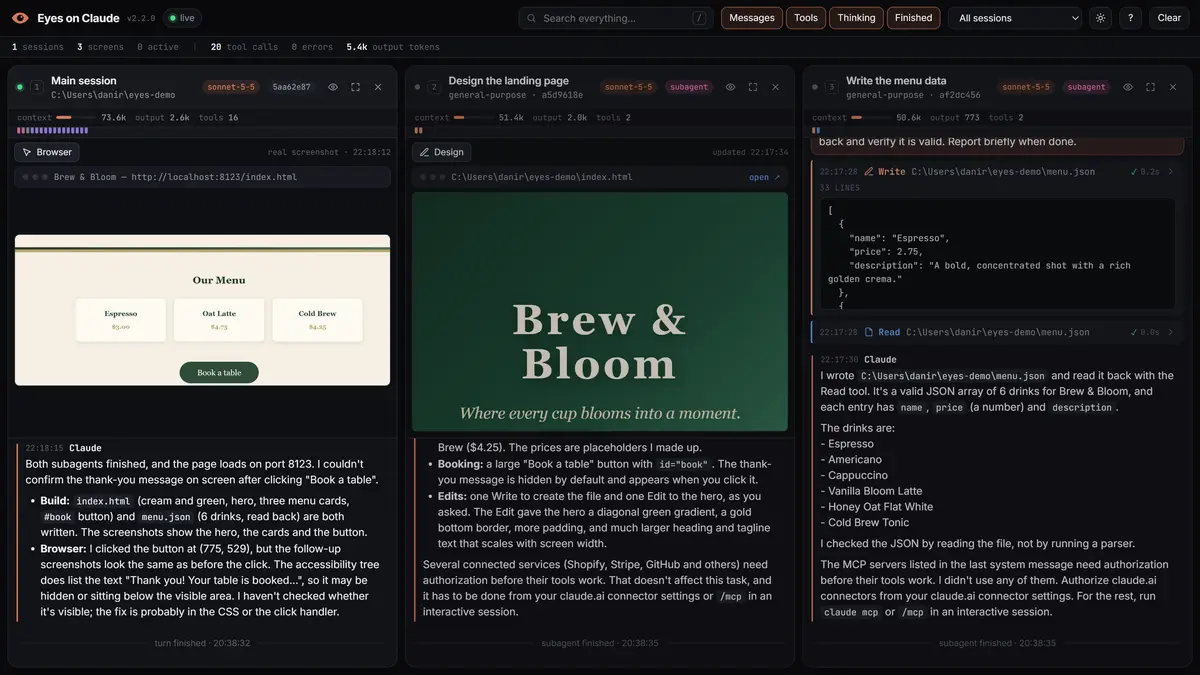Expand the Read menu.json tool call chevron
Screen dimensions: 1200x675
pyautogui.click(x=1172, y=332)
